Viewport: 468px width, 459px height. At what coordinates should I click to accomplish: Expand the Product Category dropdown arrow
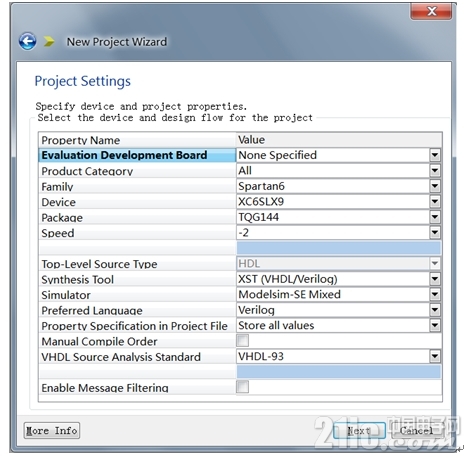coord(435,171)
